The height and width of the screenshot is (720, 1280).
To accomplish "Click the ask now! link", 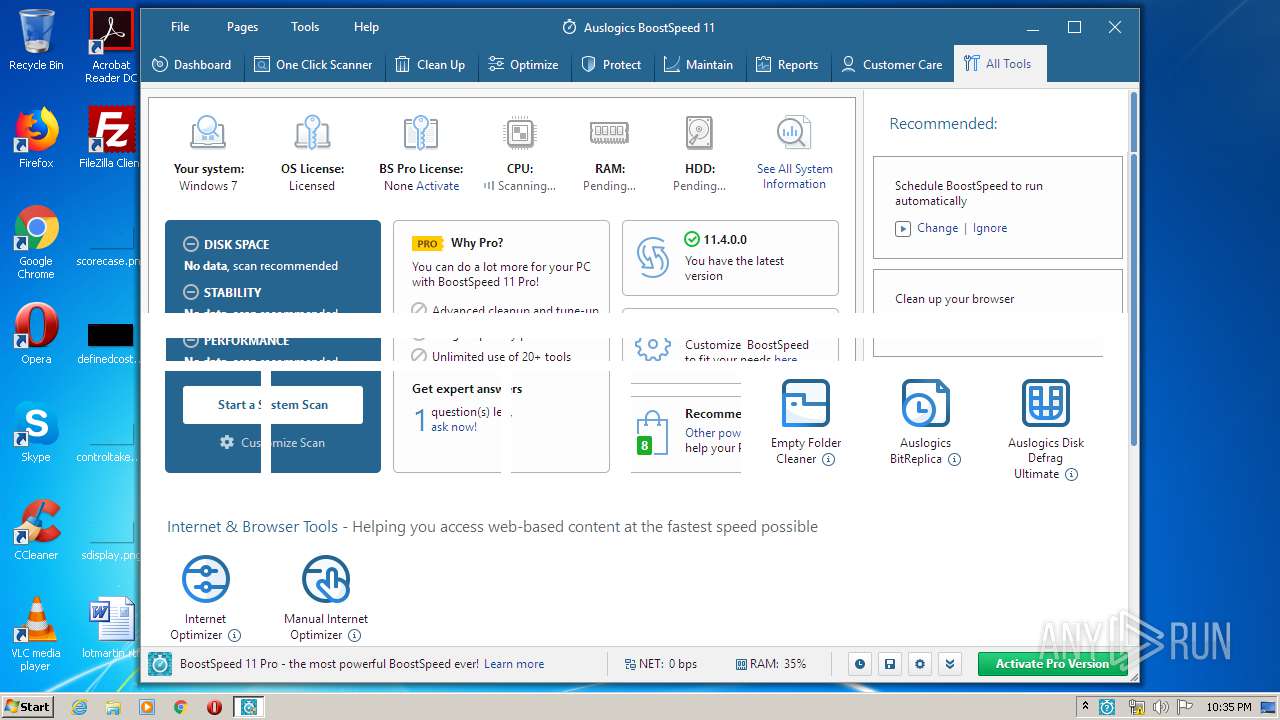I will (454, 427).
